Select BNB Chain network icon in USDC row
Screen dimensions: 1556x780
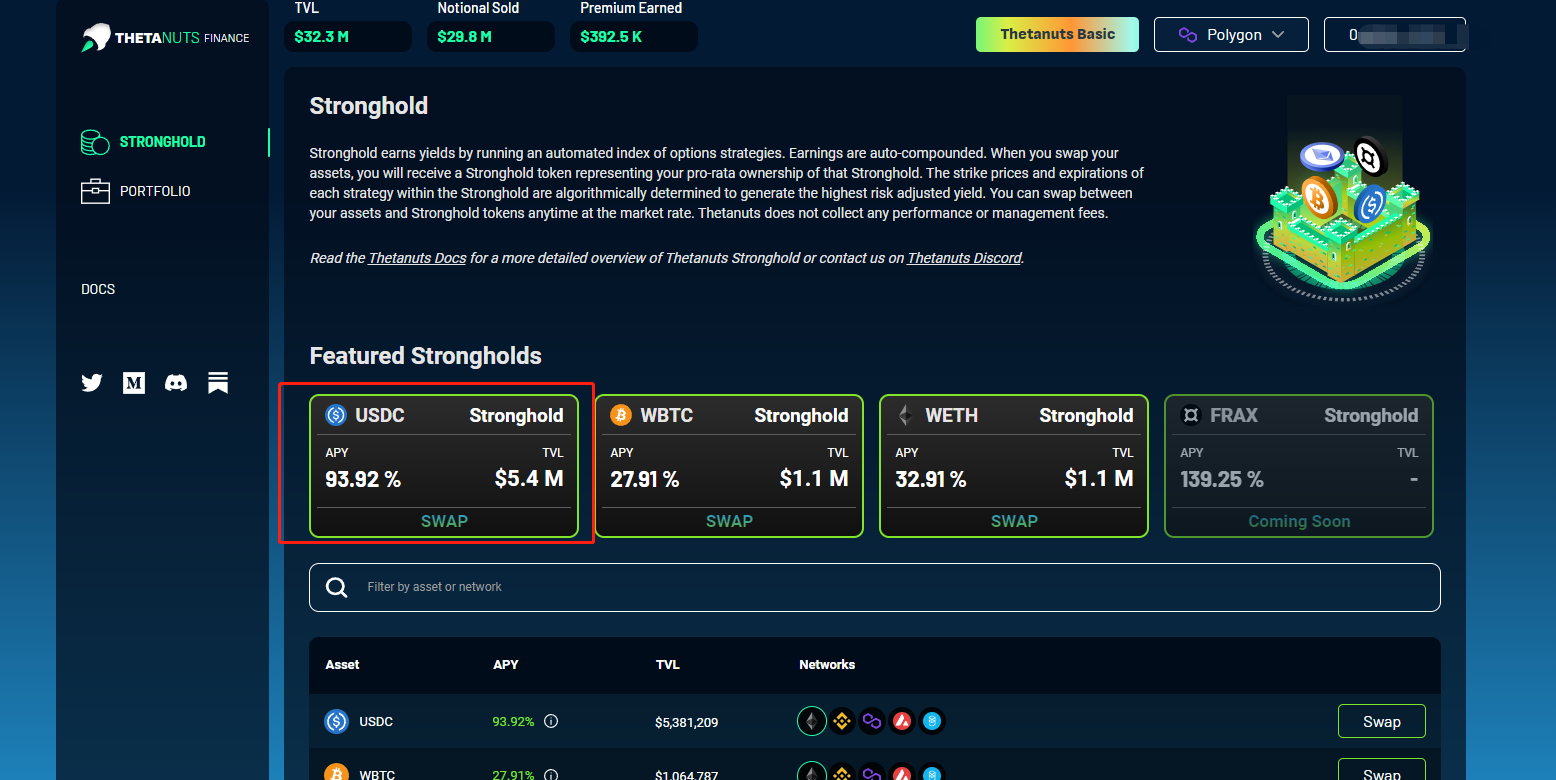842,721
